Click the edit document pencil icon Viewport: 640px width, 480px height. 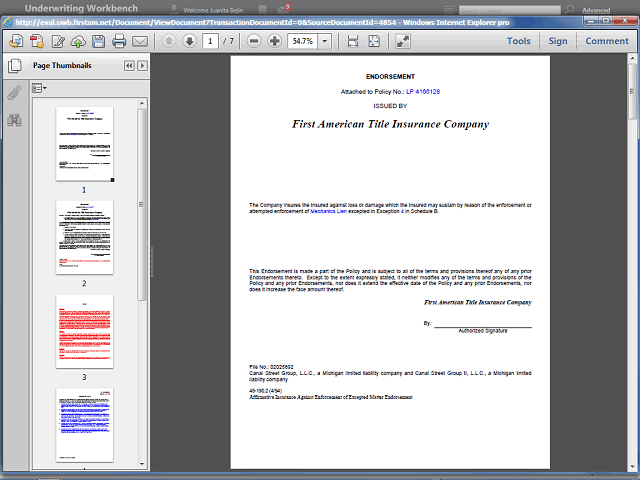(58, 41)
